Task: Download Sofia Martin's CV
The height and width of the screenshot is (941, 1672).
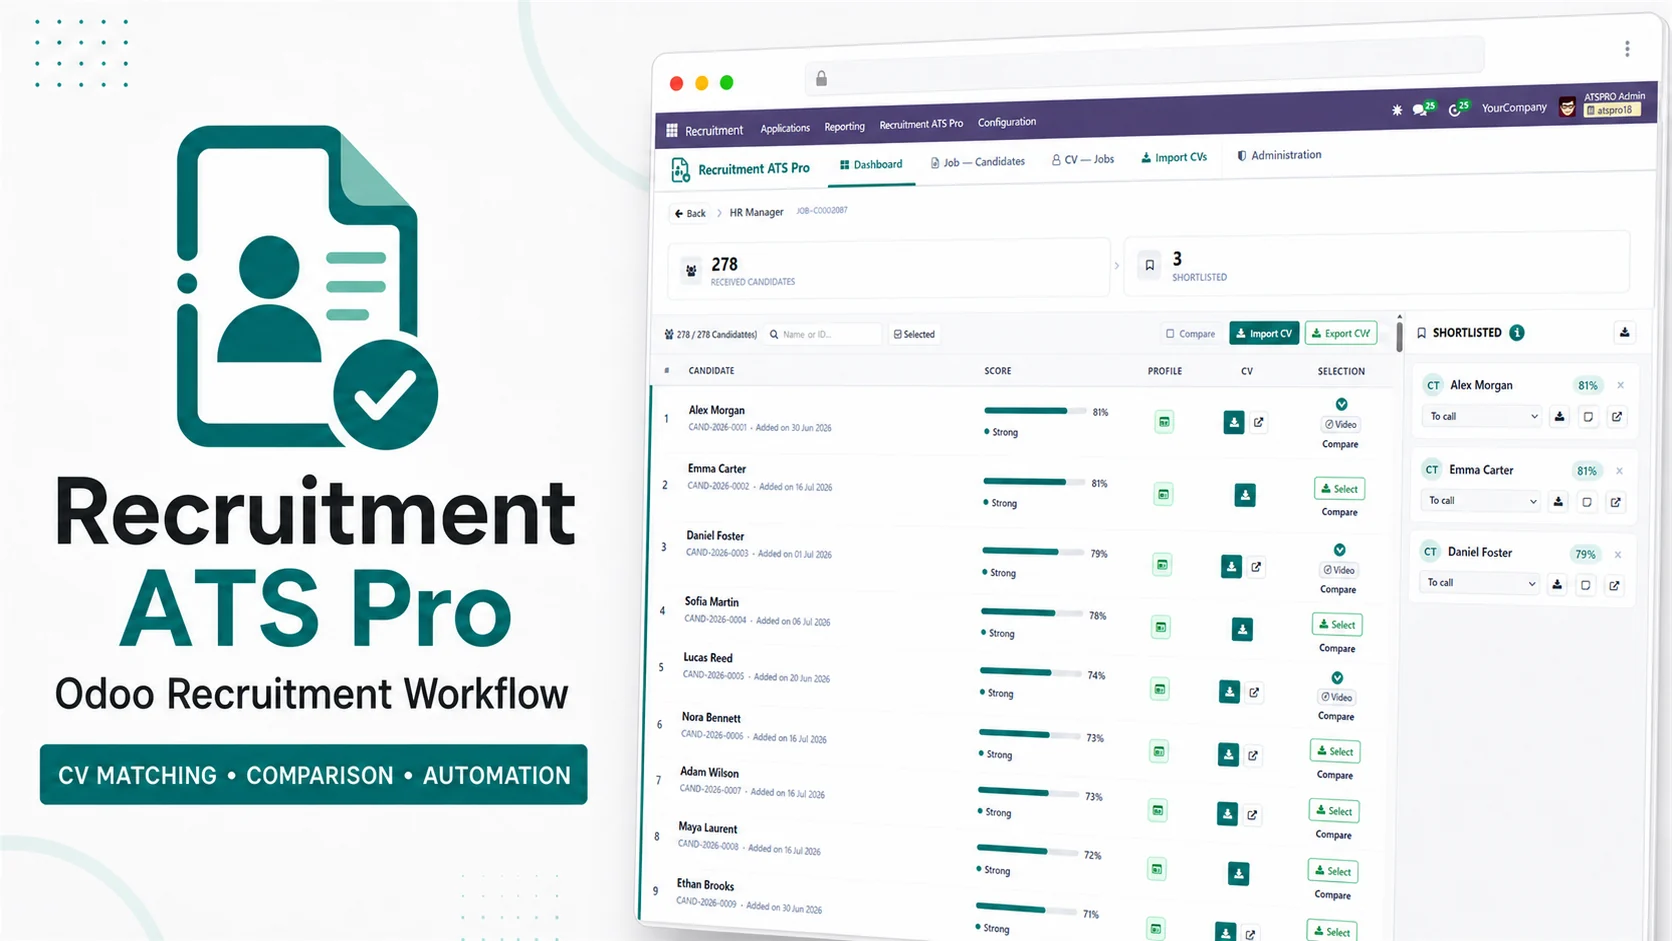Action: [1242, 629]
